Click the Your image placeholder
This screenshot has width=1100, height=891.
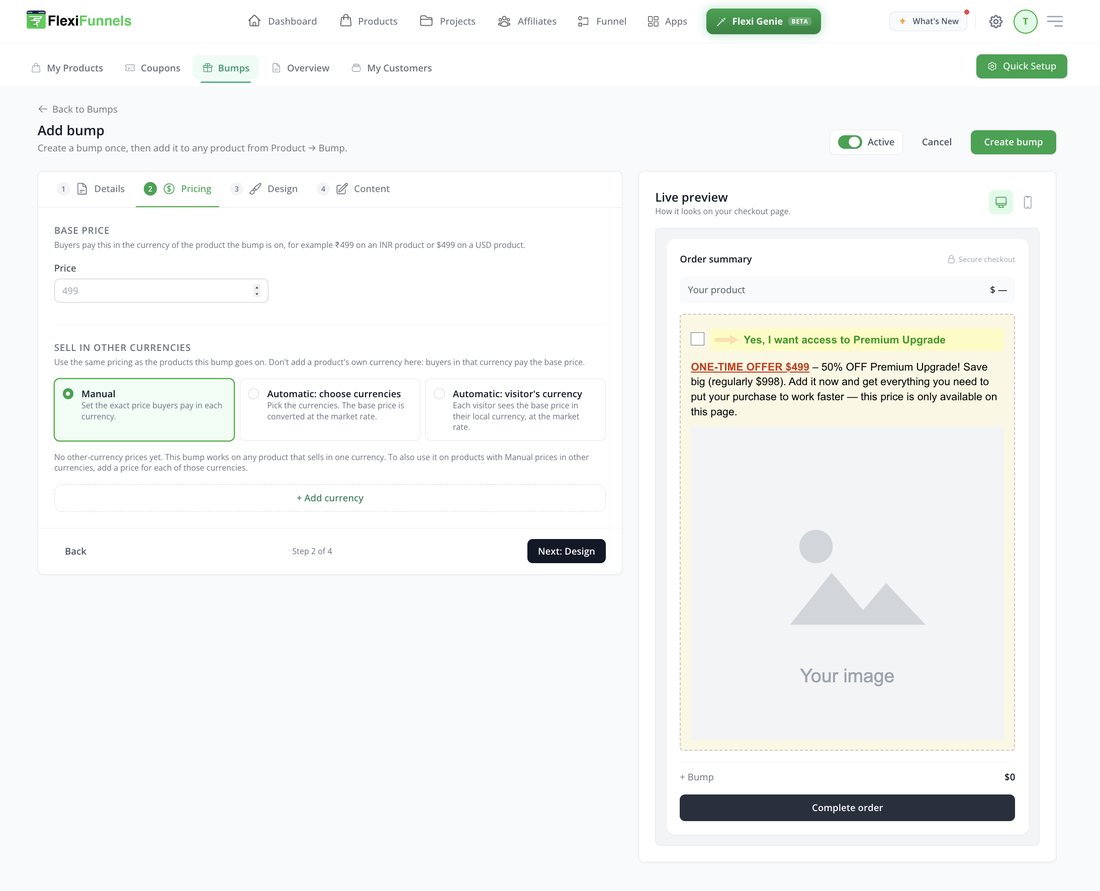pyautogui.click(x=847, y=584)
